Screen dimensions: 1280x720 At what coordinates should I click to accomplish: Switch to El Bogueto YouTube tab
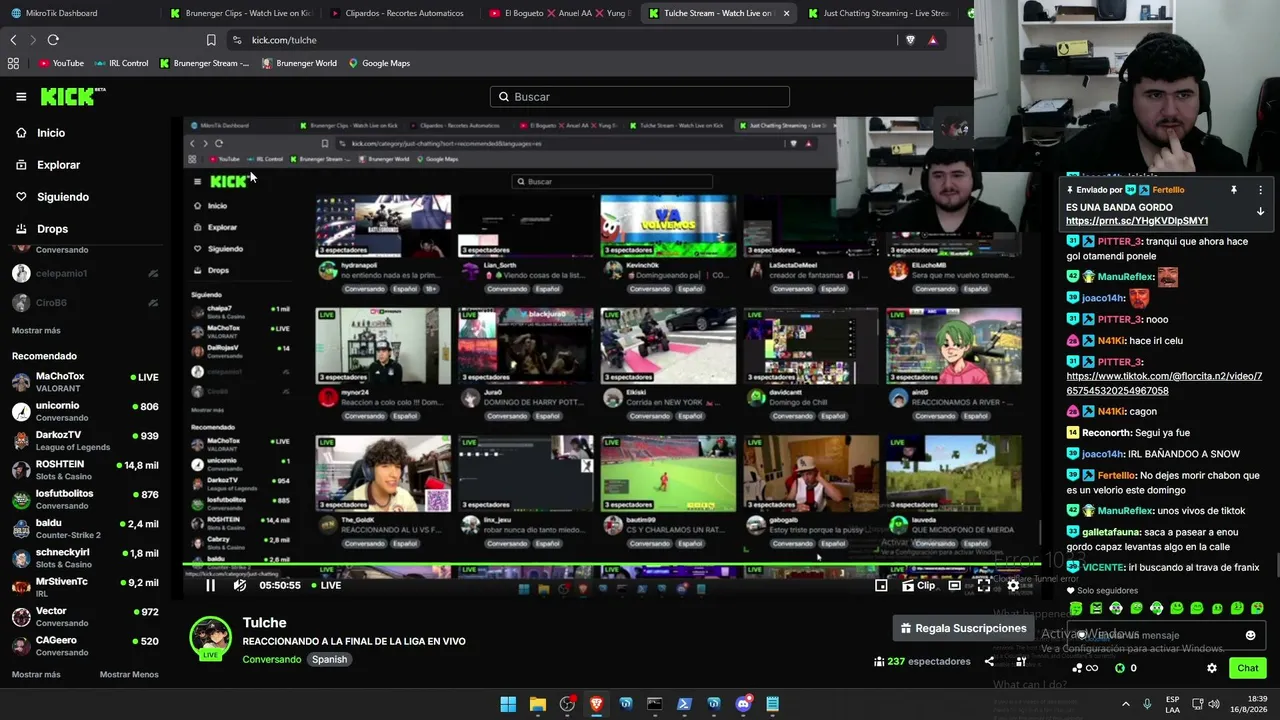point(560,13)
